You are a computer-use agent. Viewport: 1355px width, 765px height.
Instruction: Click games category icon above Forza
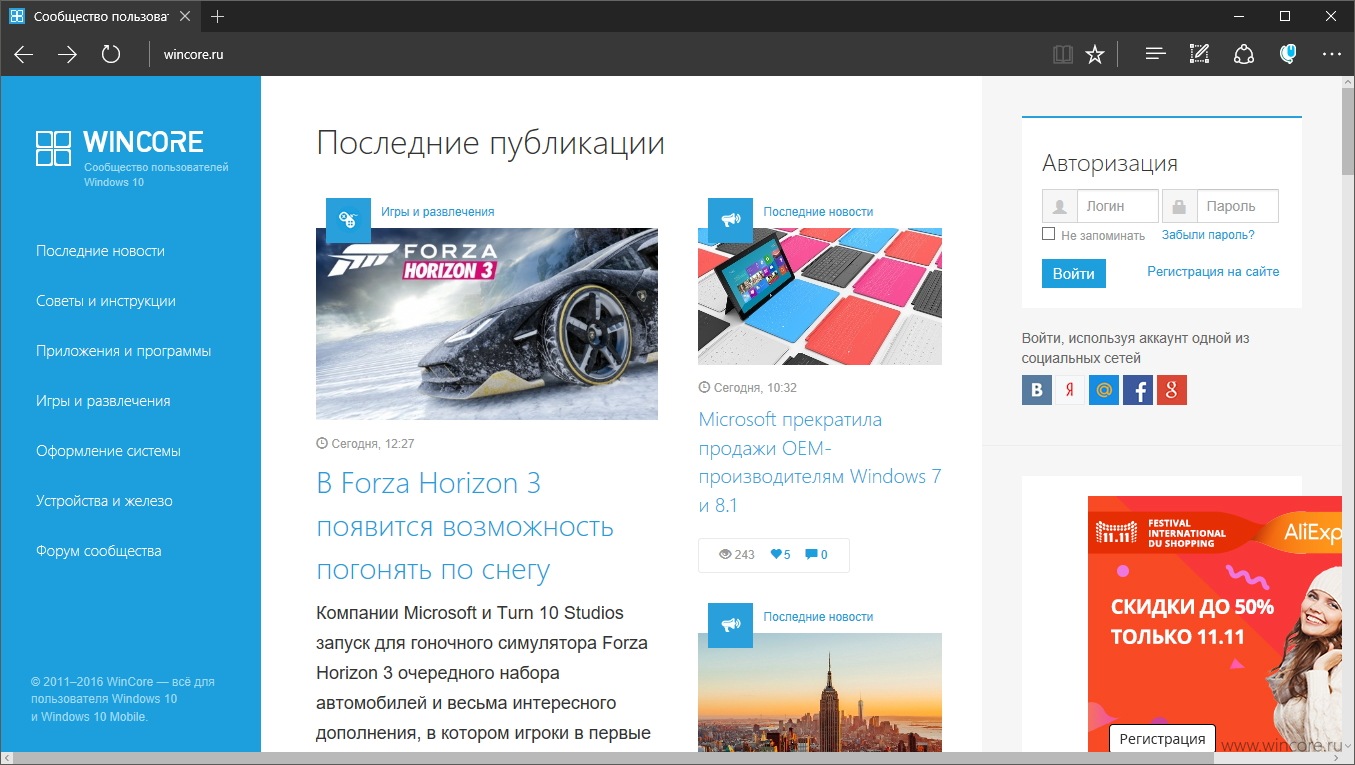[x=348, y=220]
